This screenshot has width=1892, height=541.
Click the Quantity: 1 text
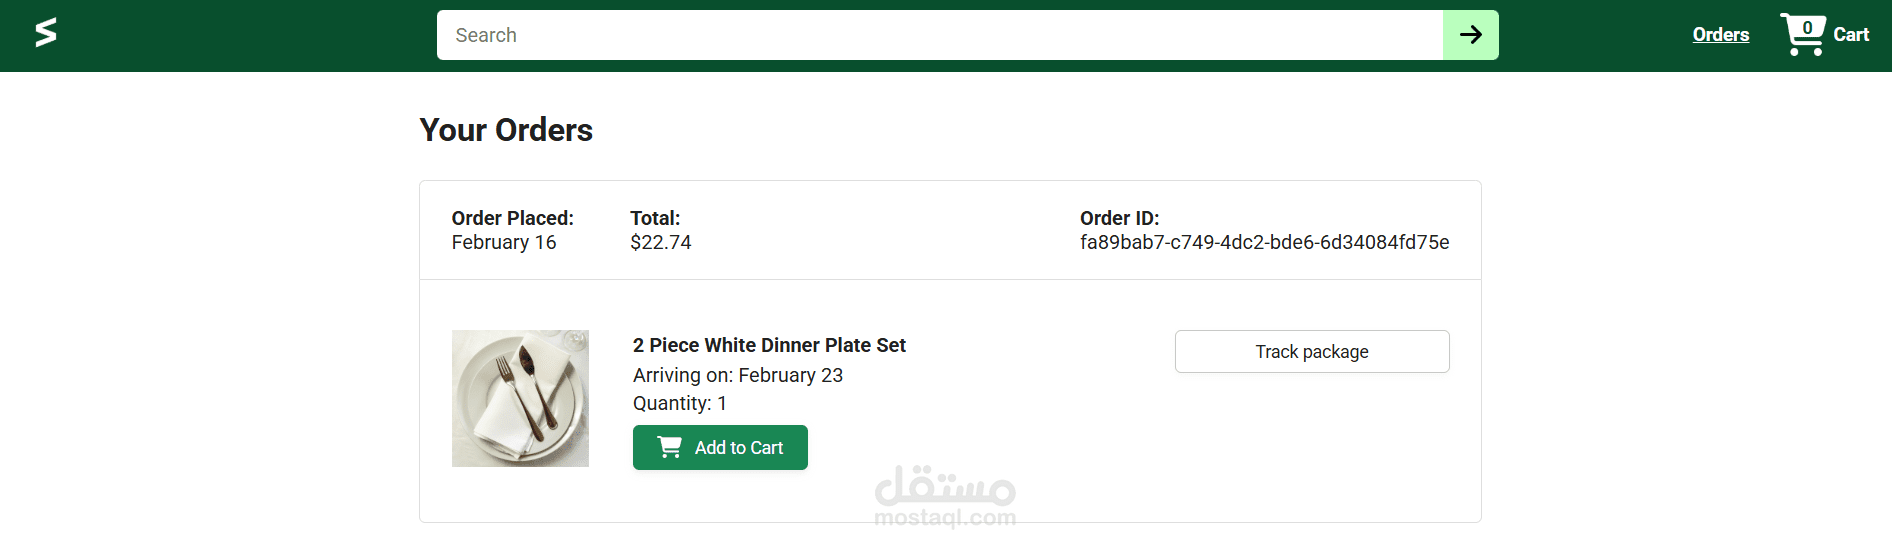tap(679, 403)
